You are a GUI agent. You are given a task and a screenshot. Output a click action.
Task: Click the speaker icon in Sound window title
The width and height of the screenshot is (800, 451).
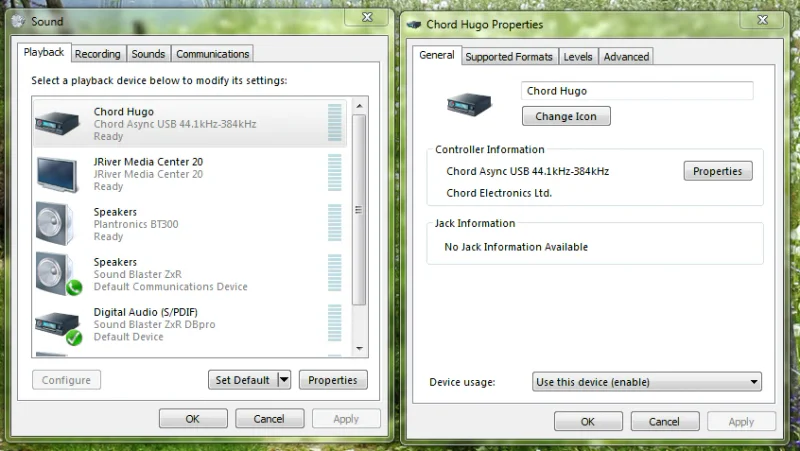(x=18, y=21)
